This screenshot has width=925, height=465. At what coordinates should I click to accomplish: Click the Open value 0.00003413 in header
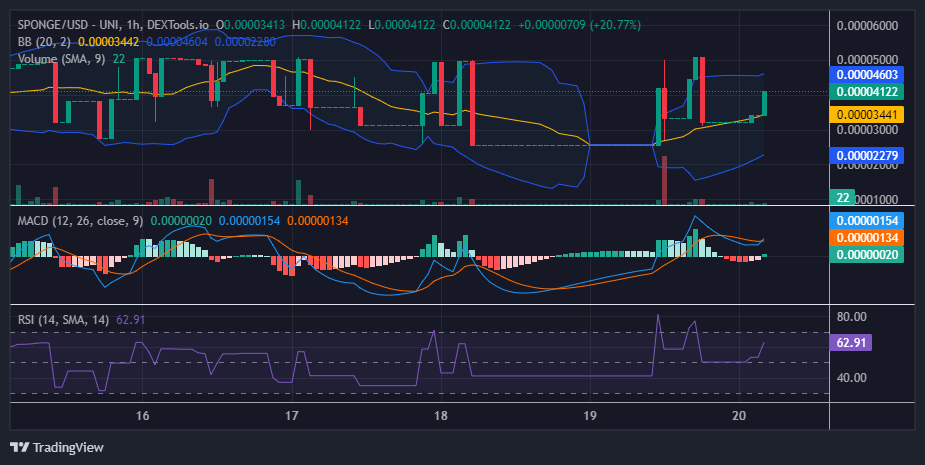click(254, 25)
